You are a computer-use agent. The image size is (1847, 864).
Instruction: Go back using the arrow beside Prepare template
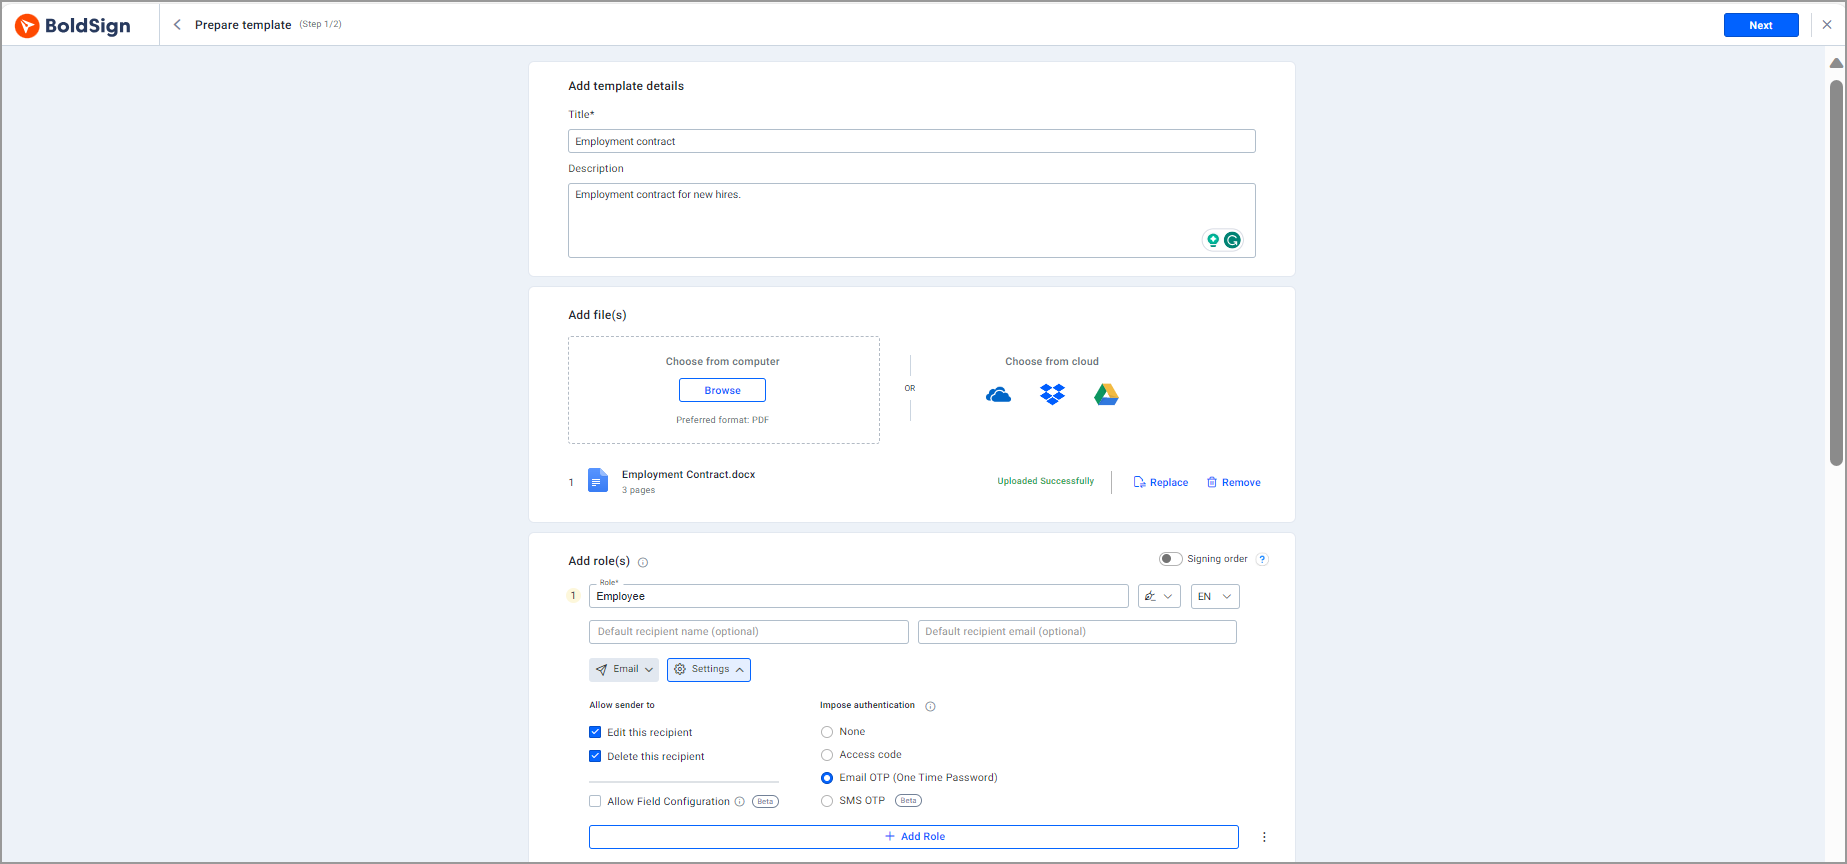[177, 24]
